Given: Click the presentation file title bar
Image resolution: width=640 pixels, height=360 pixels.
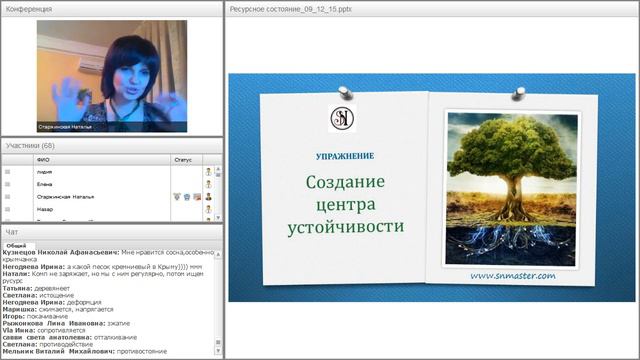Looking at the screenshot, I should [432, 9].
